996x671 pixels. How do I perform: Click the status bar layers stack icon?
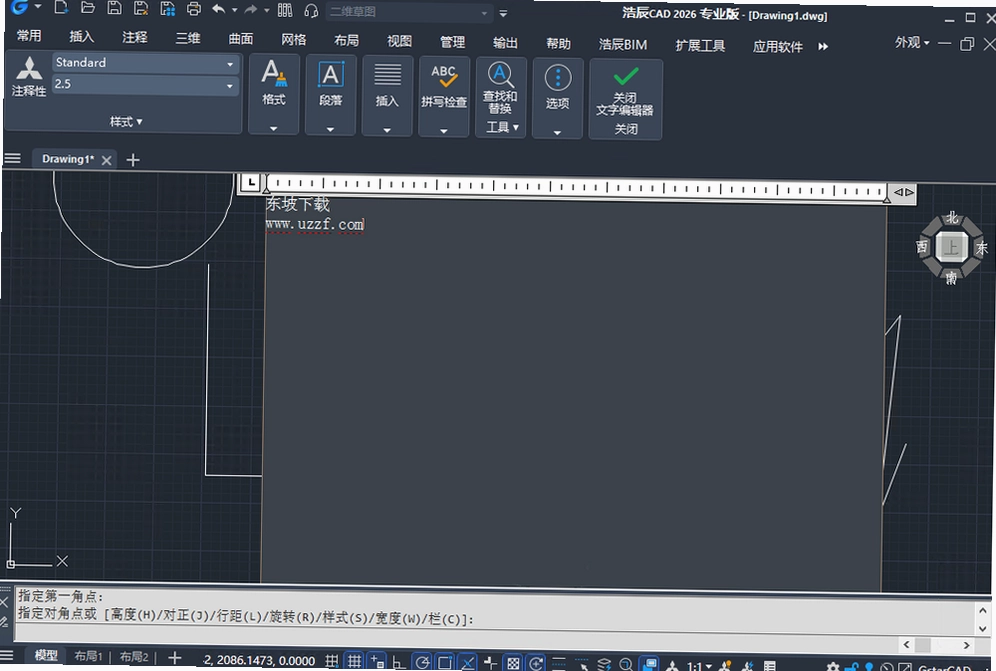(x=603, y=665)
